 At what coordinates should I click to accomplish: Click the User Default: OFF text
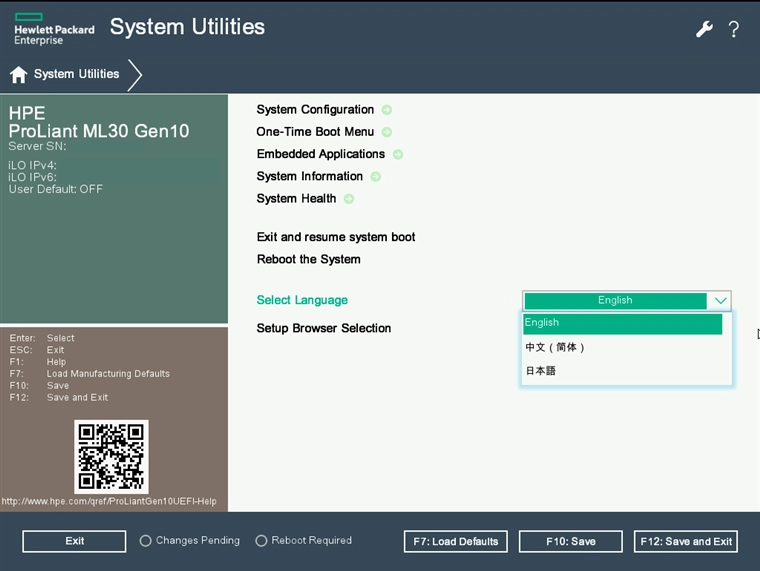coord(56,189)
